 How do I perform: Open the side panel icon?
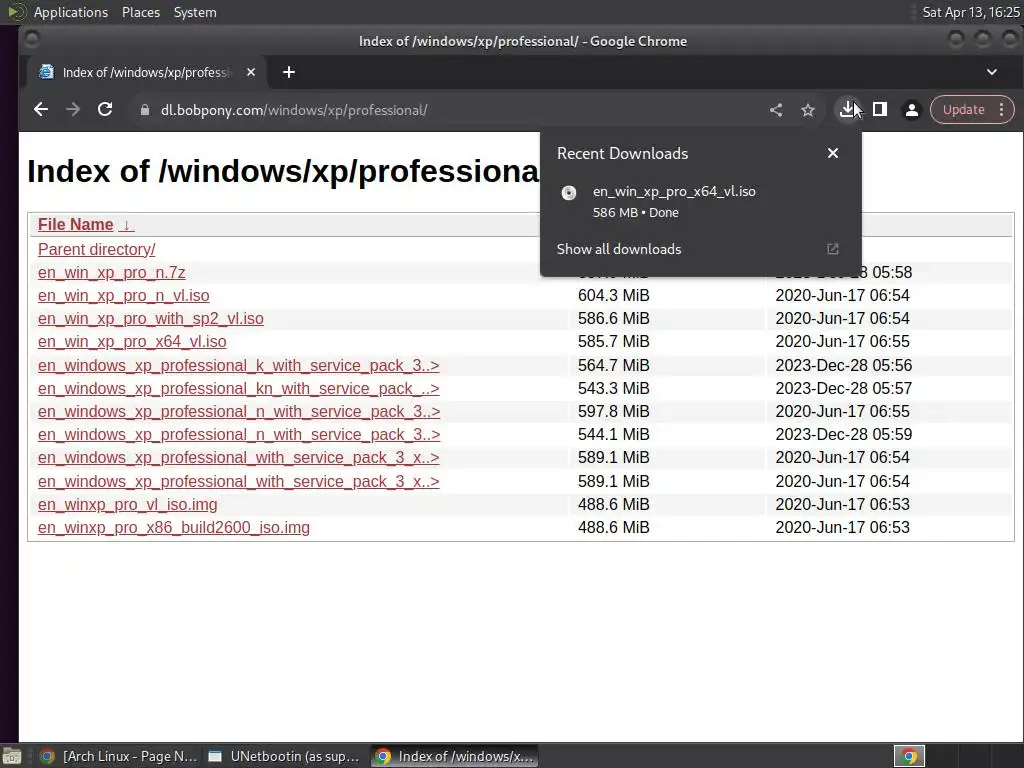coord(880,110)
